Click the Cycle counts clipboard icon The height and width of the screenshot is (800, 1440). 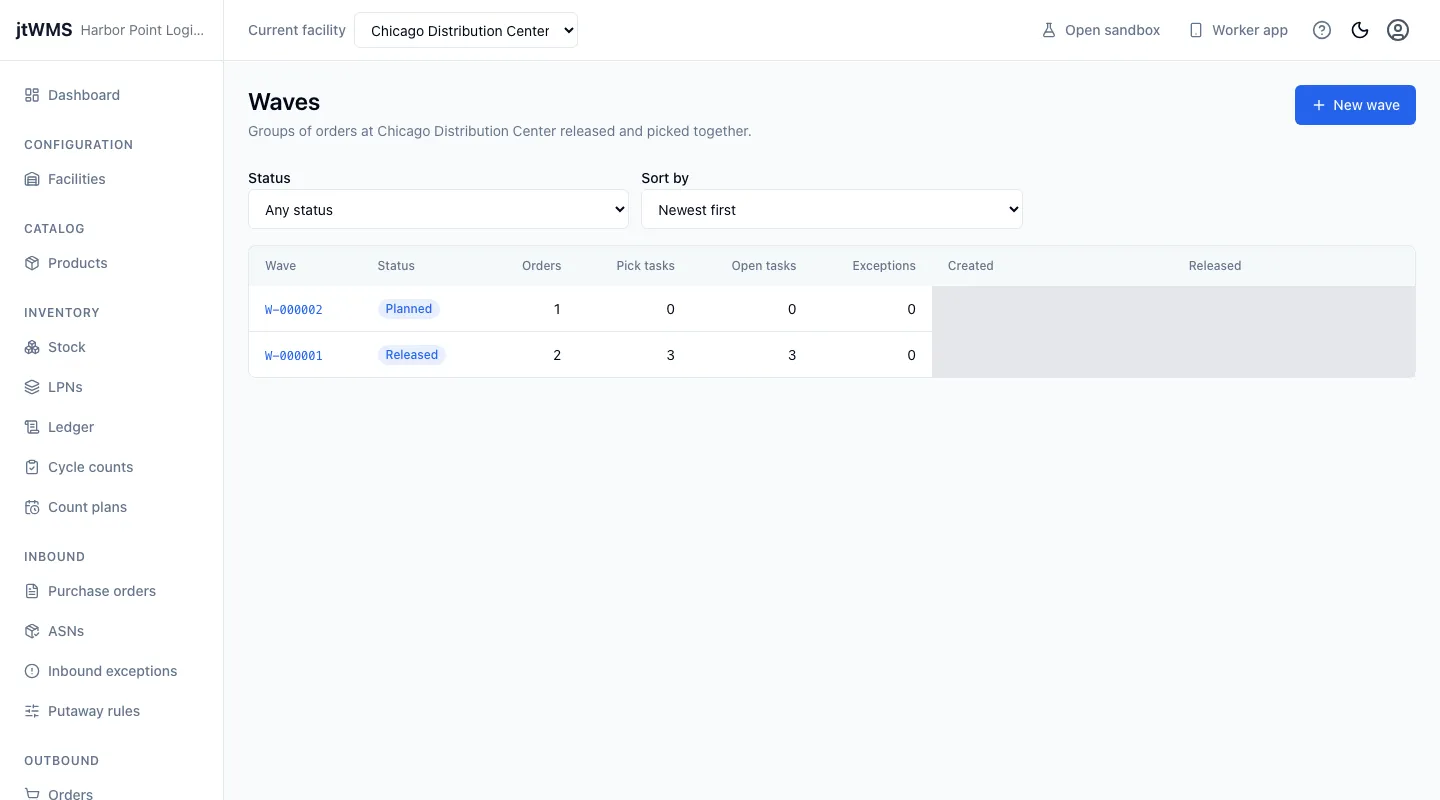32,467
